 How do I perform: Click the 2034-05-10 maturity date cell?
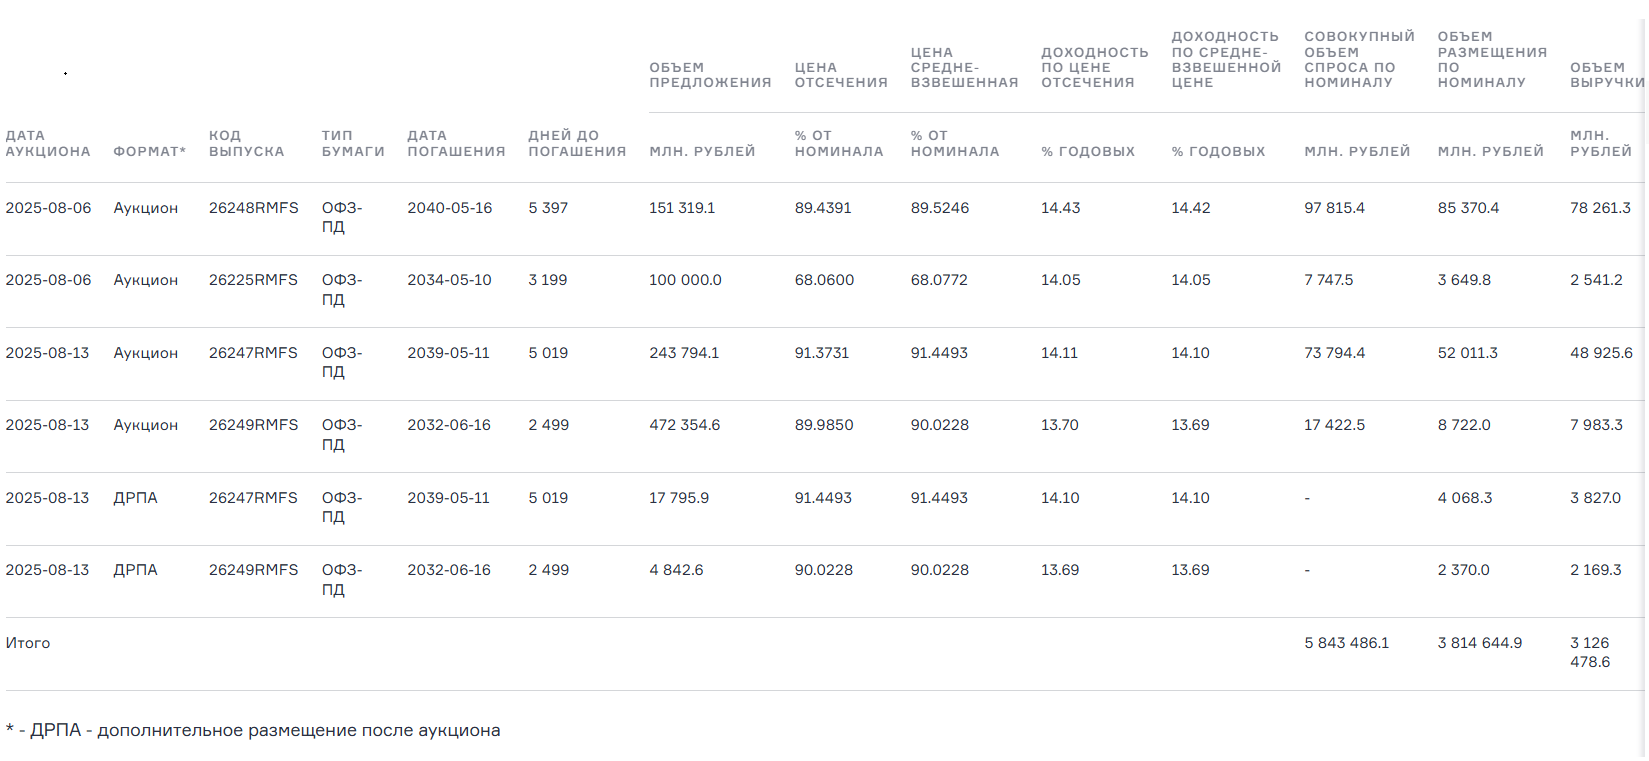[x=449, y=280]
